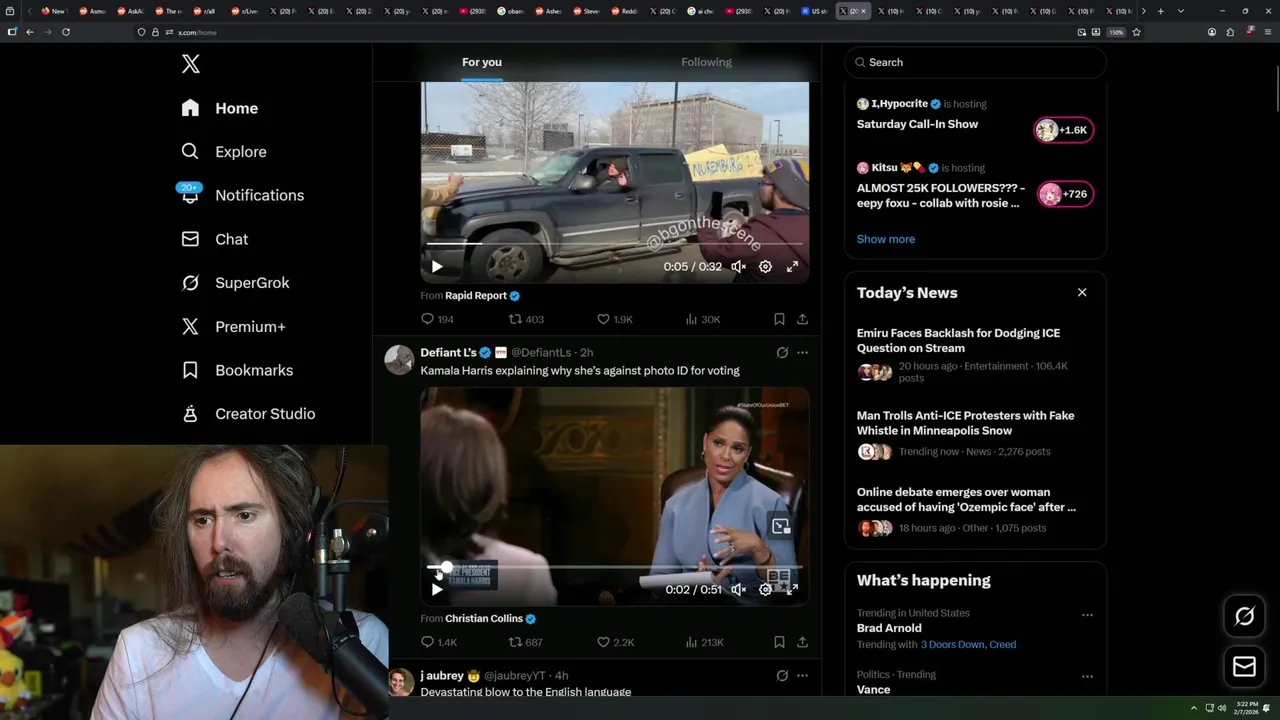
Task: Click Grok icon on j aubrey's post
Action: 782,676
